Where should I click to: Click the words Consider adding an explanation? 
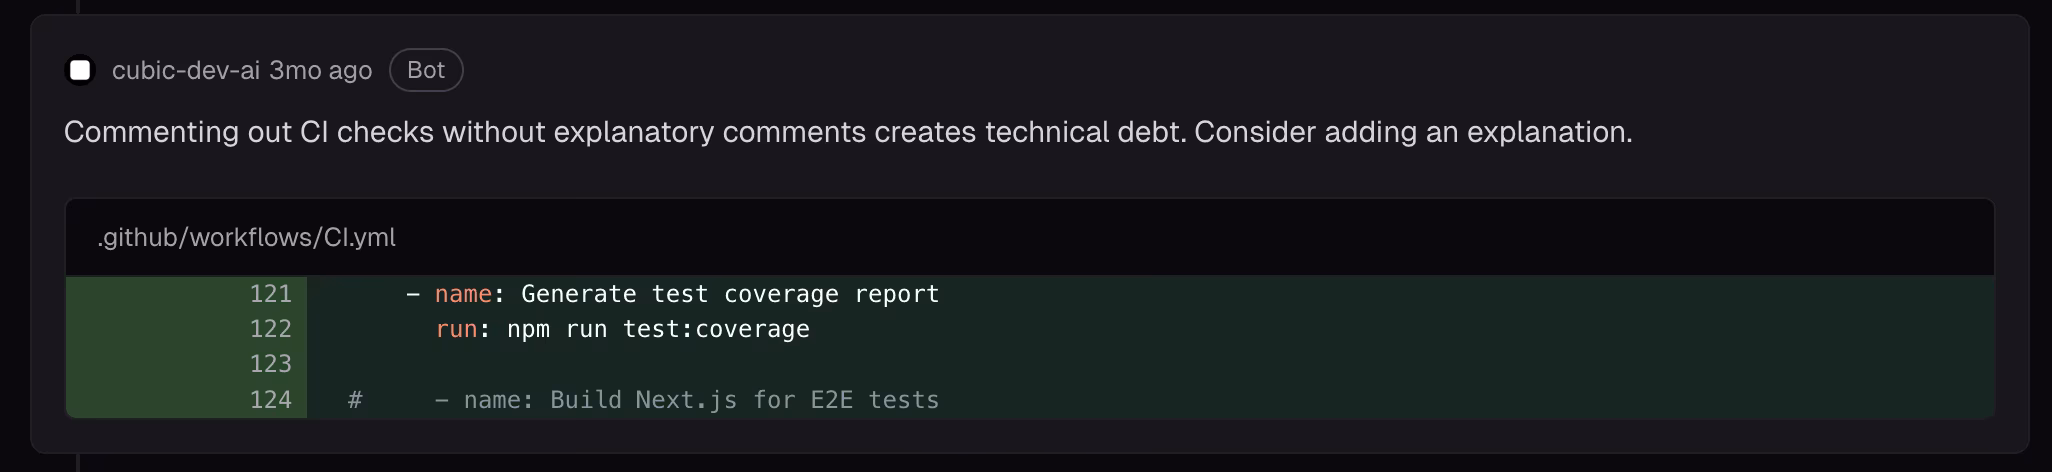tap(1413, 132)
